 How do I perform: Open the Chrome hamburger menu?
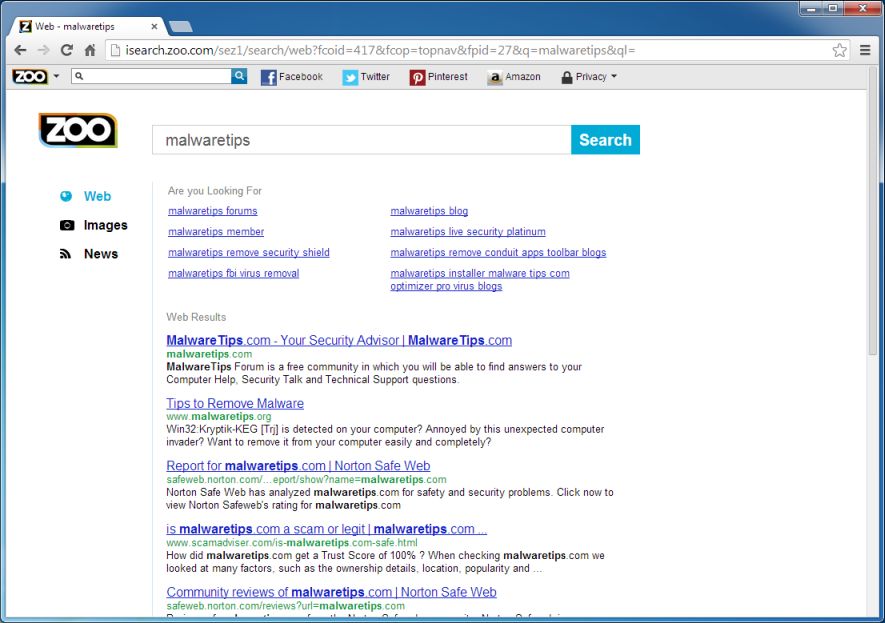(865, 50)
